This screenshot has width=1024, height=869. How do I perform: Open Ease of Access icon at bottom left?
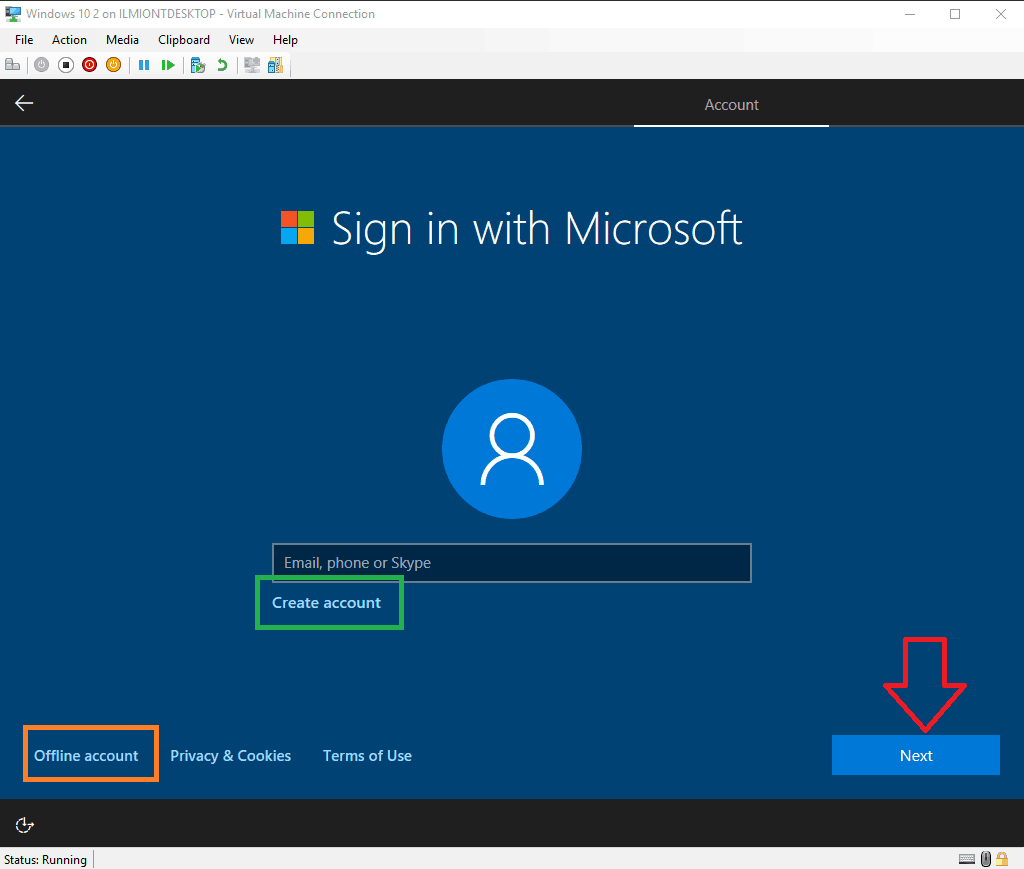tap(24, 825)
